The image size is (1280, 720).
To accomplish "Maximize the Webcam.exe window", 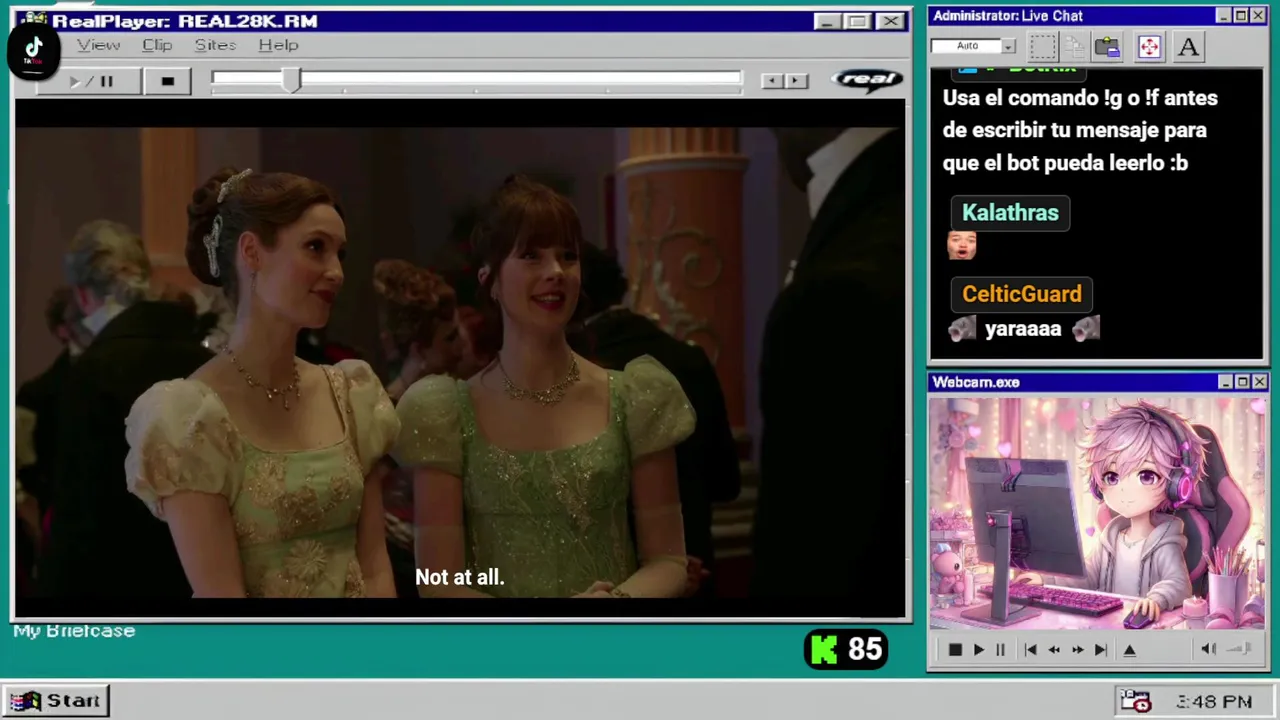I will tap(1243, 382).
